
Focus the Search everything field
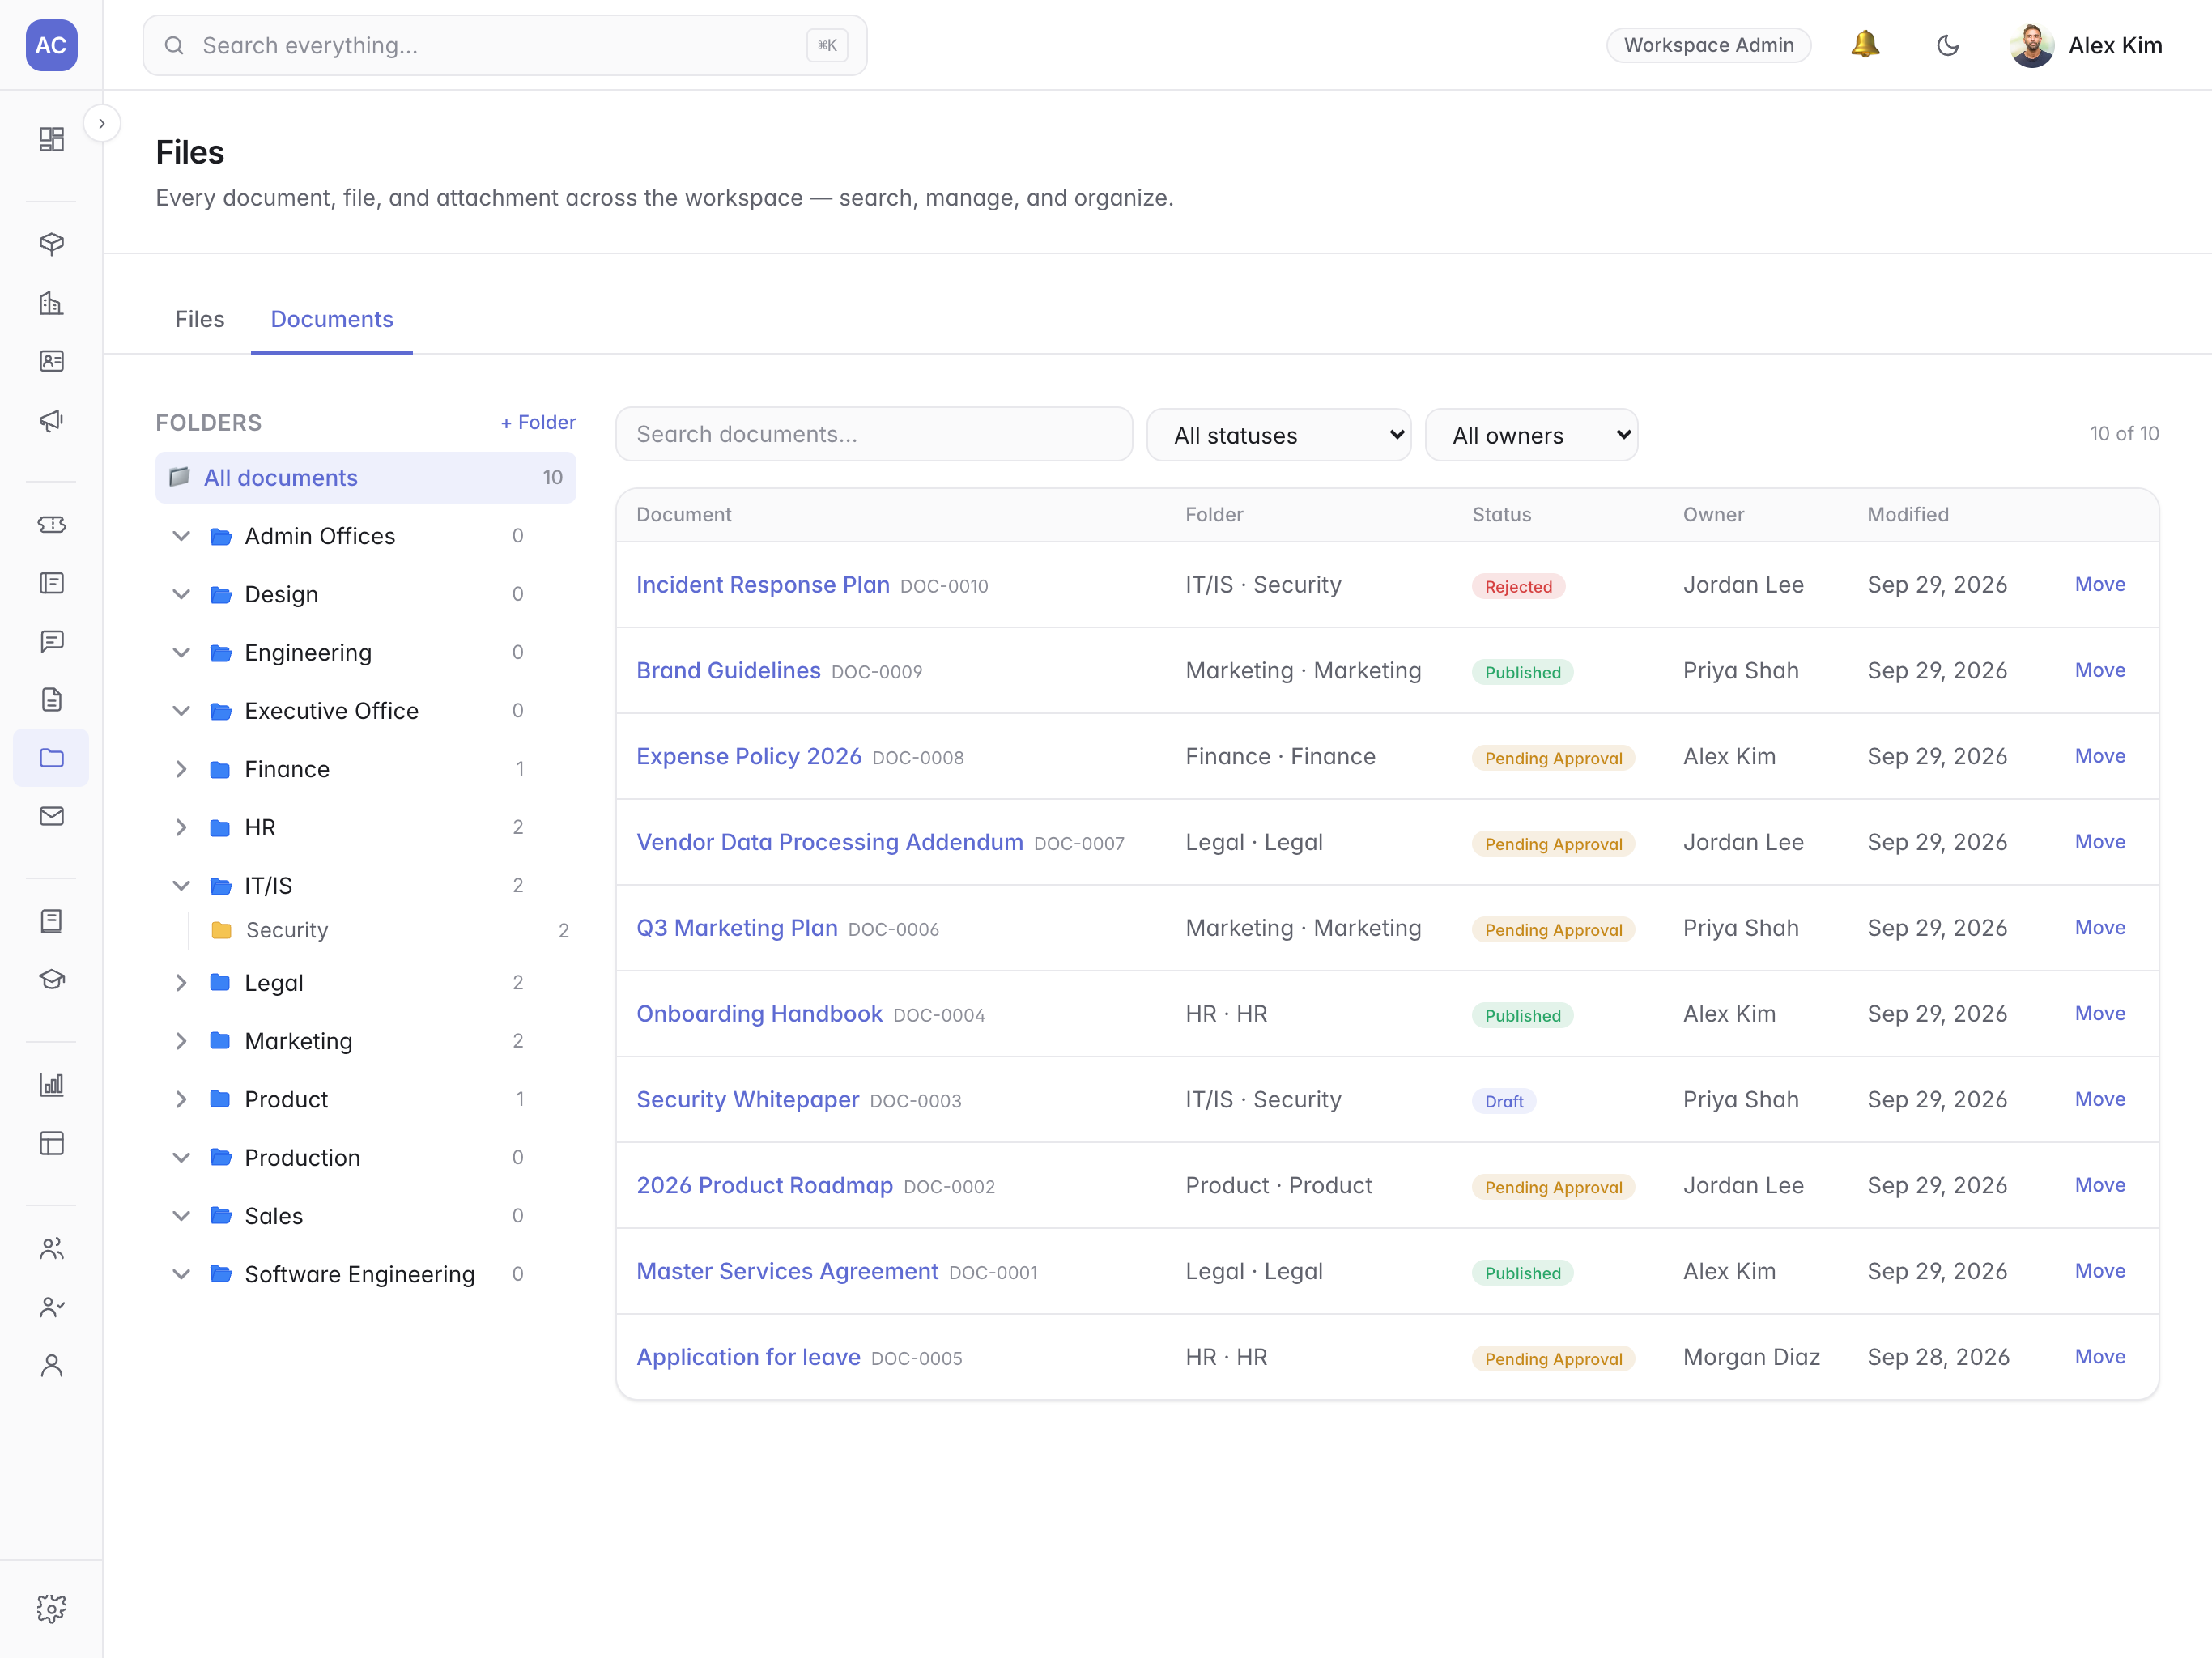tap(505, 45)
